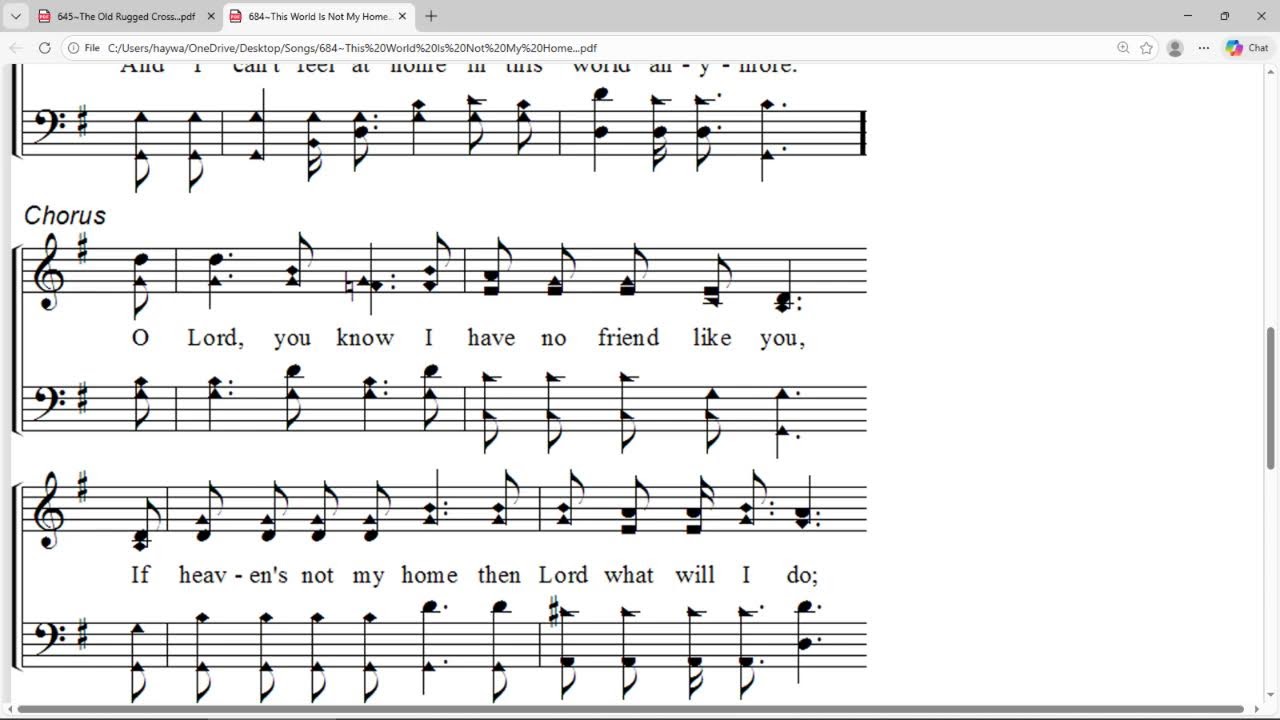The height and width of the screenshot is (720, 1280).
Task: Open Copilot Chat button
Action: tap(1247, 48)
